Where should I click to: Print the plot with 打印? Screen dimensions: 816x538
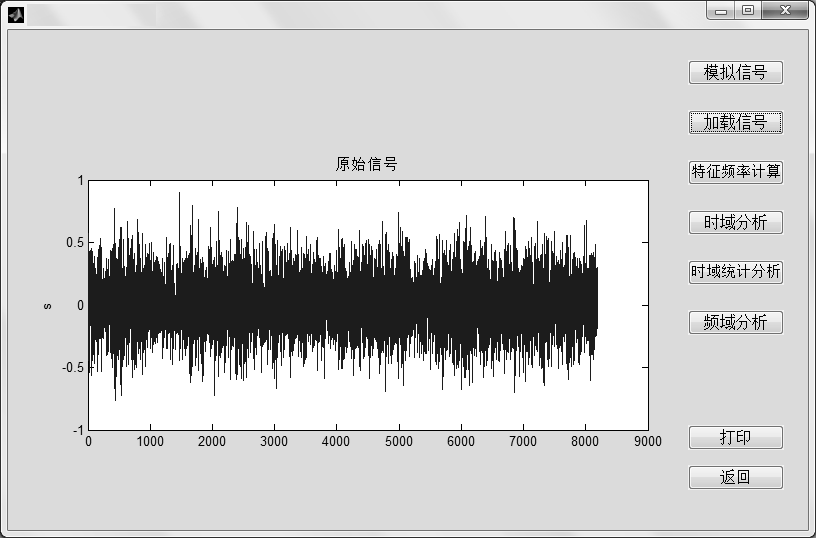(735, 437)
